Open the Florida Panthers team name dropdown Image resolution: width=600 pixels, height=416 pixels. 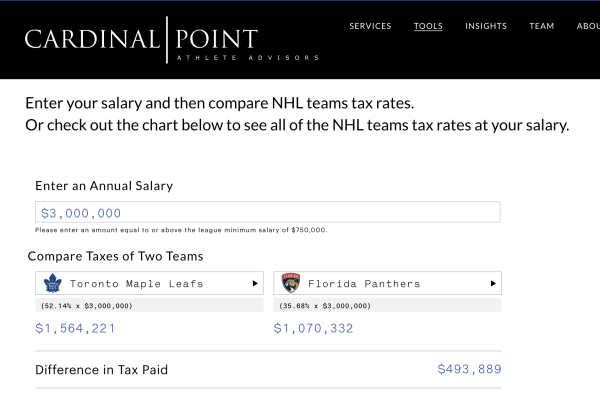point(369,284)
